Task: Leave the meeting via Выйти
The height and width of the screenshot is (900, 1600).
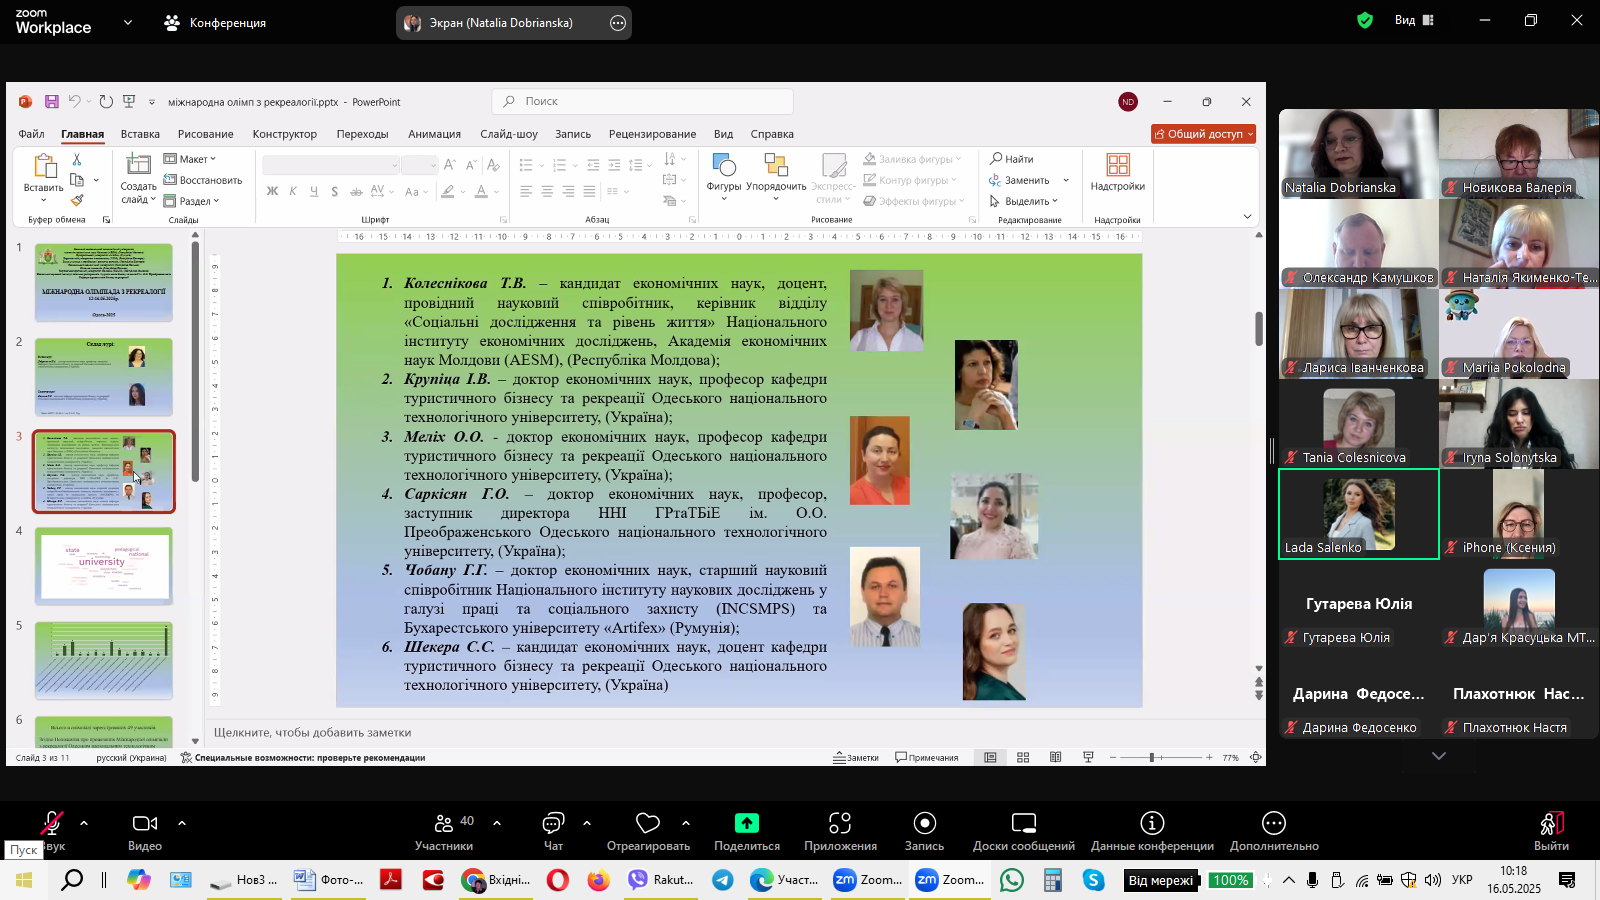Action: pyautogui.click(x=1551, y=830)
